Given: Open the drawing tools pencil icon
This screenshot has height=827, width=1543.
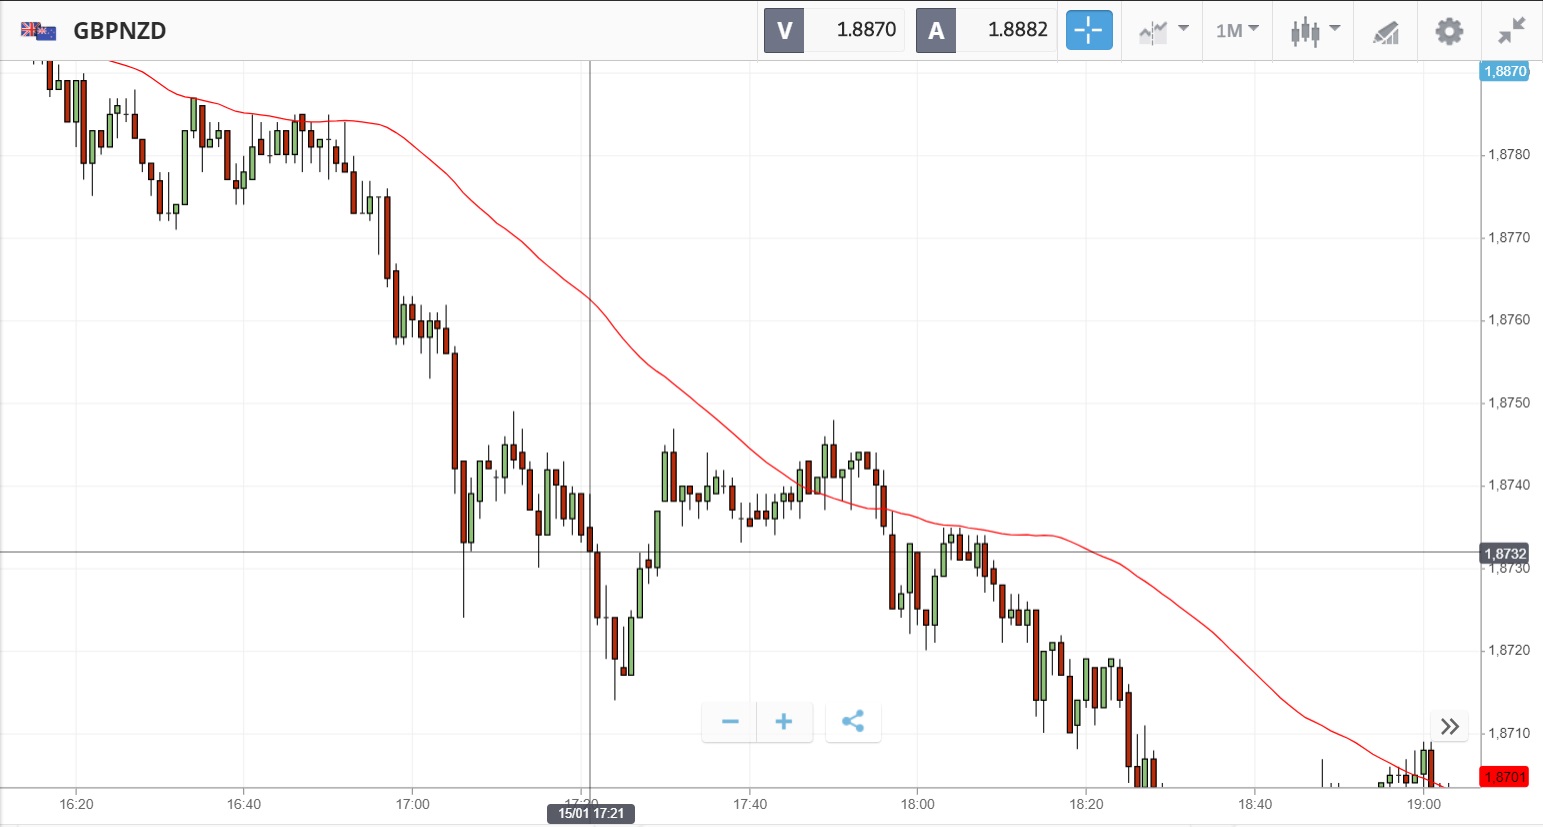Looking at the screenshot, I should 1385,32.
